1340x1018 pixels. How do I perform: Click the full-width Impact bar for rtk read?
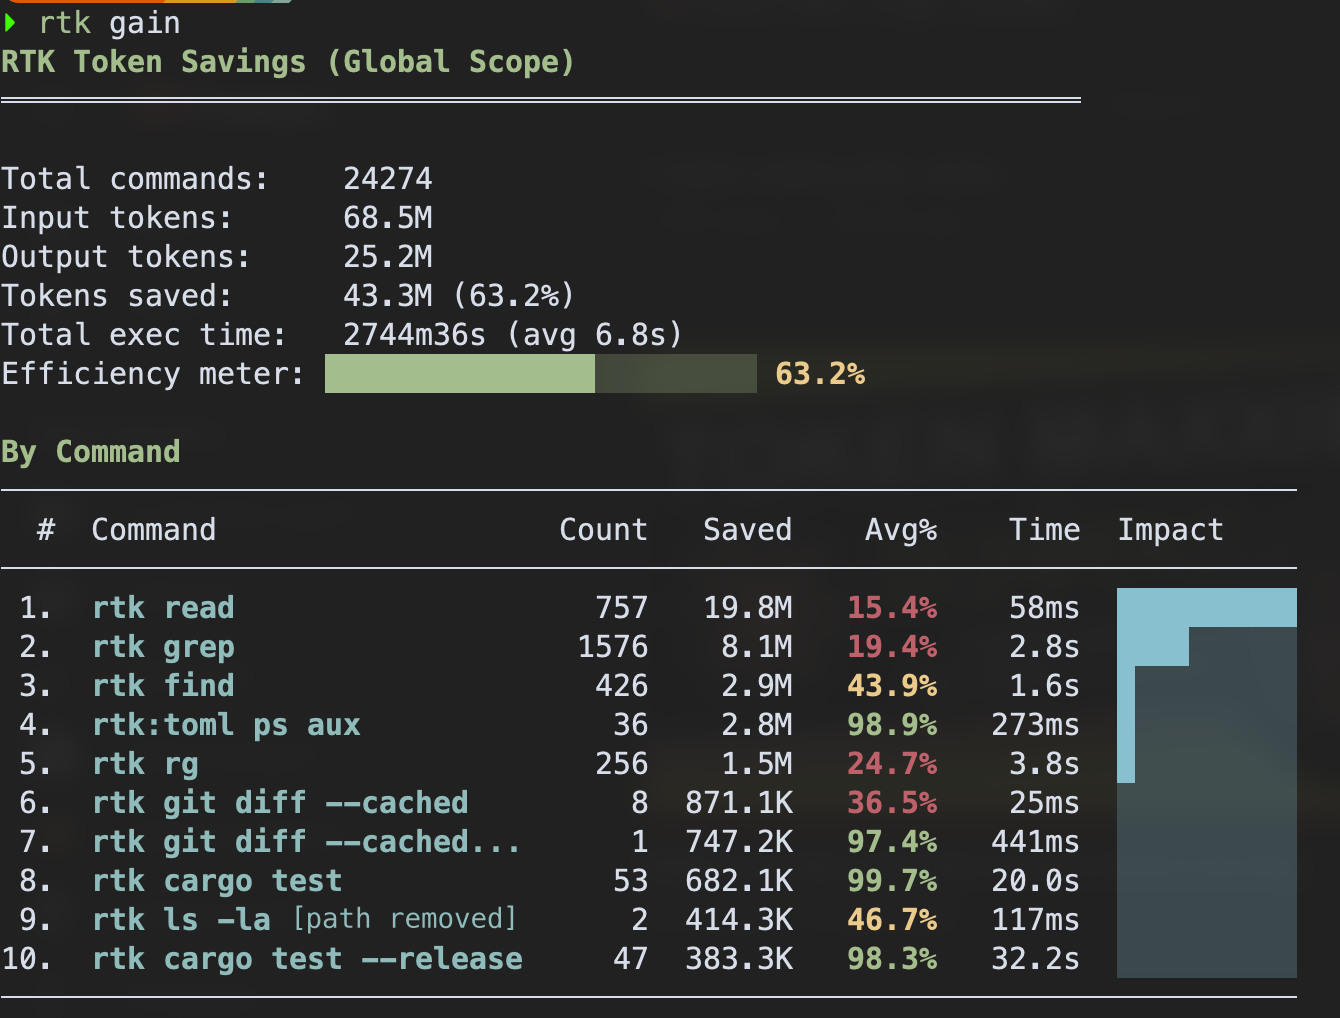coord(1207,607)
